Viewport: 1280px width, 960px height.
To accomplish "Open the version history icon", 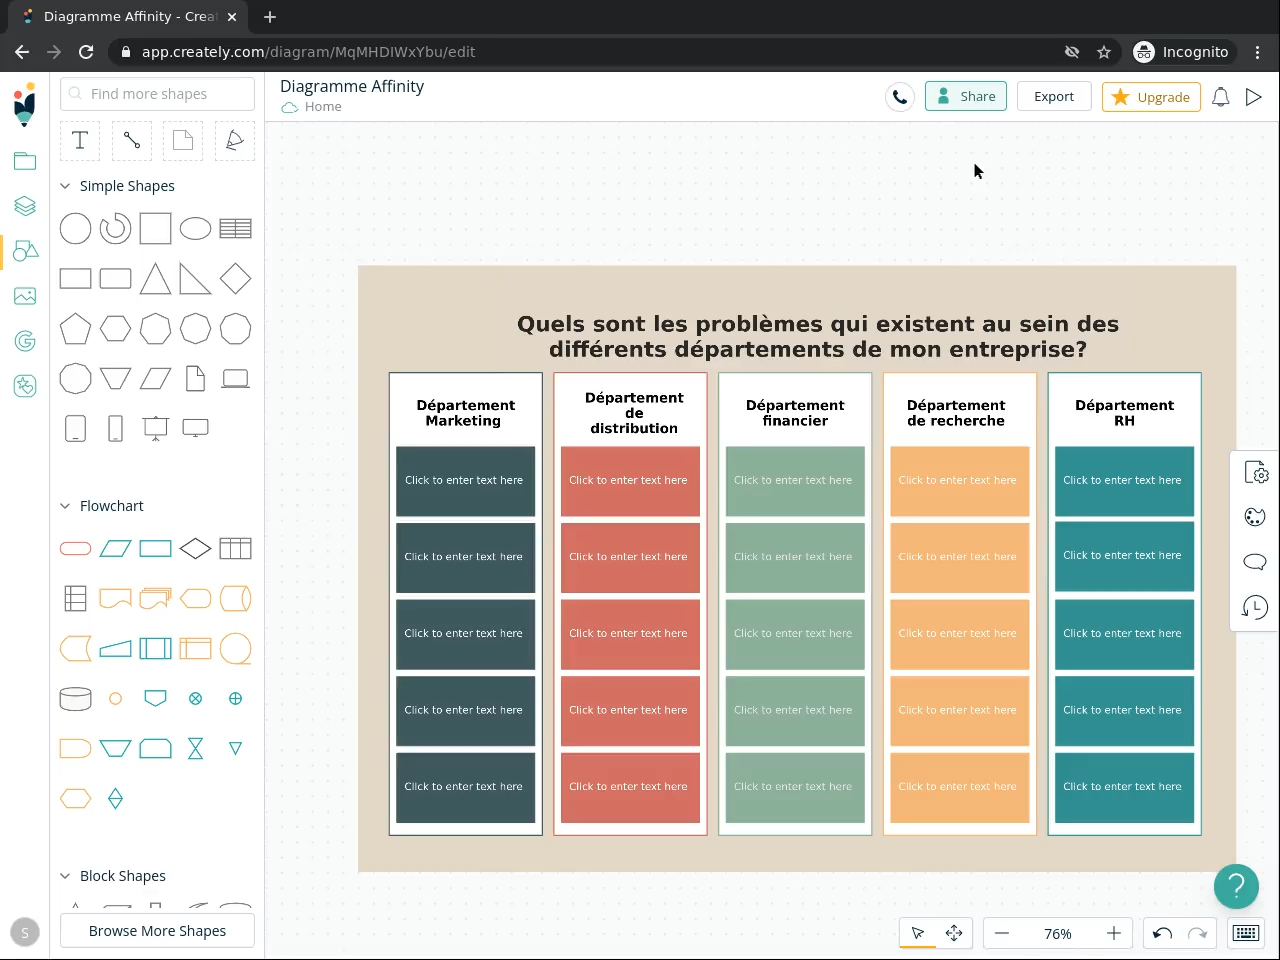I will [1255, 606].
